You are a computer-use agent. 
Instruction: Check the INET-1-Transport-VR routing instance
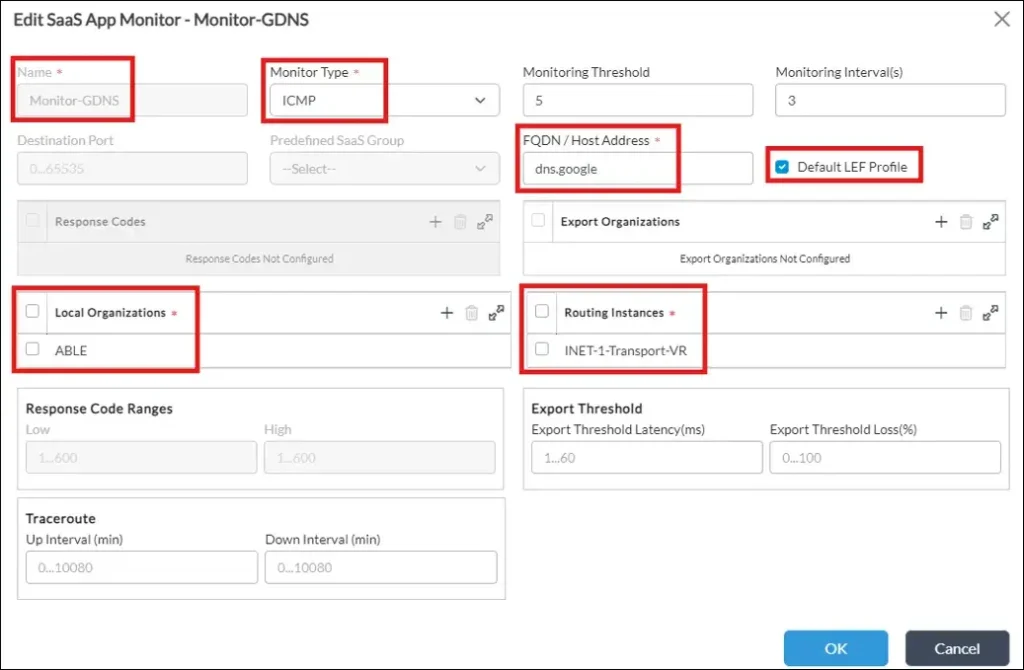click(x=542, y=350)
